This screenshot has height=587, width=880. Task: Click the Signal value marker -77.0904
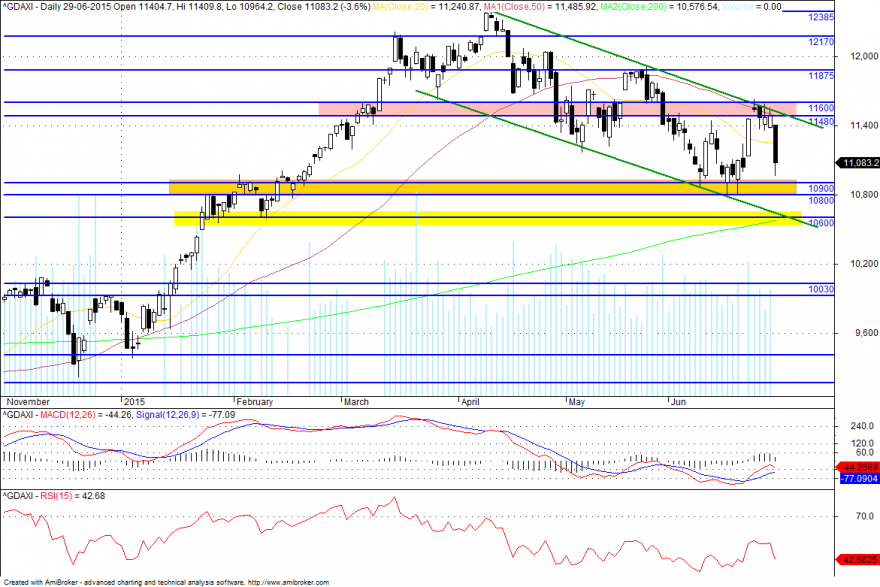859,479
